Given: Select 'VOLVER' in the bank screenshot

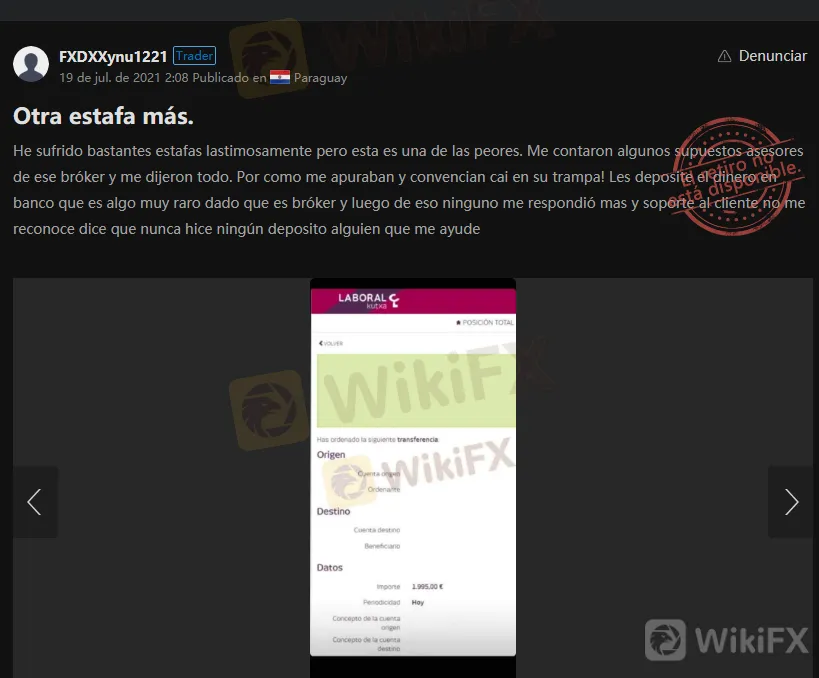Looking at the screenshot, I should coord(331,343).
